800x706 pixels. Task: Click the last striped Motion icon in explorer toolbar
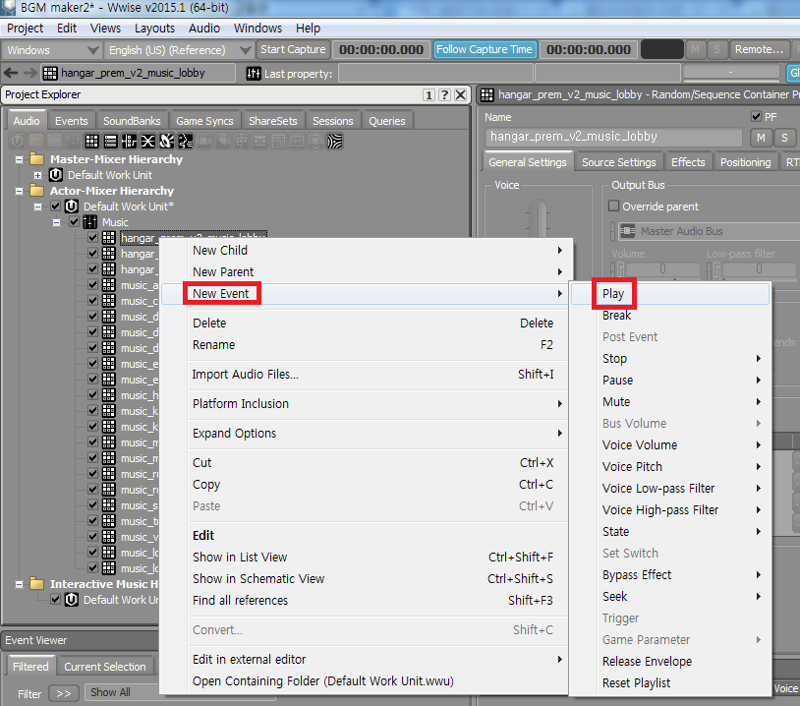coord(335,141)
